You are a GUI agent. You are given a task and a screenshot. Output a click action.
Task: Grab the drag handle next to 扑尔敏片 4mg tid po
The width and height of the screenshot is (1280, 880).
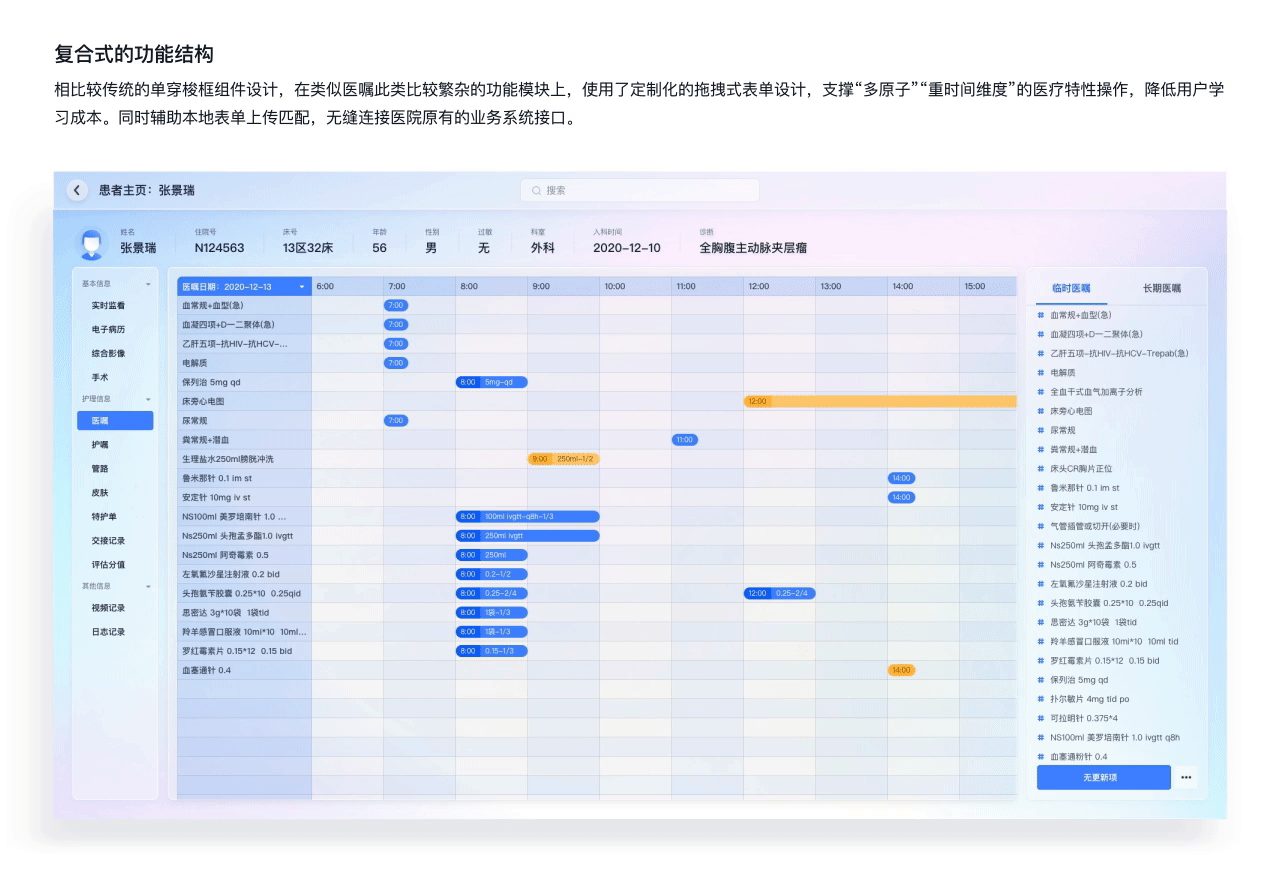pos(1041,699)
